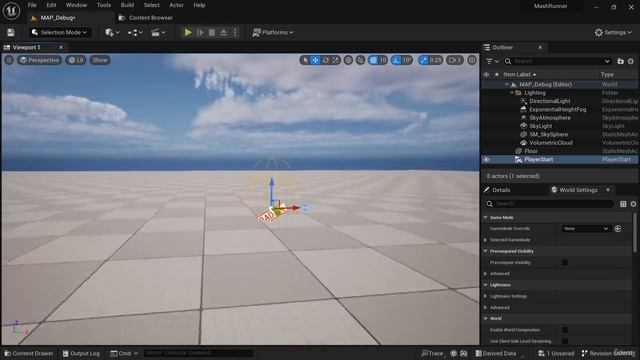Click the Stop simulation button

pos(212,32)
